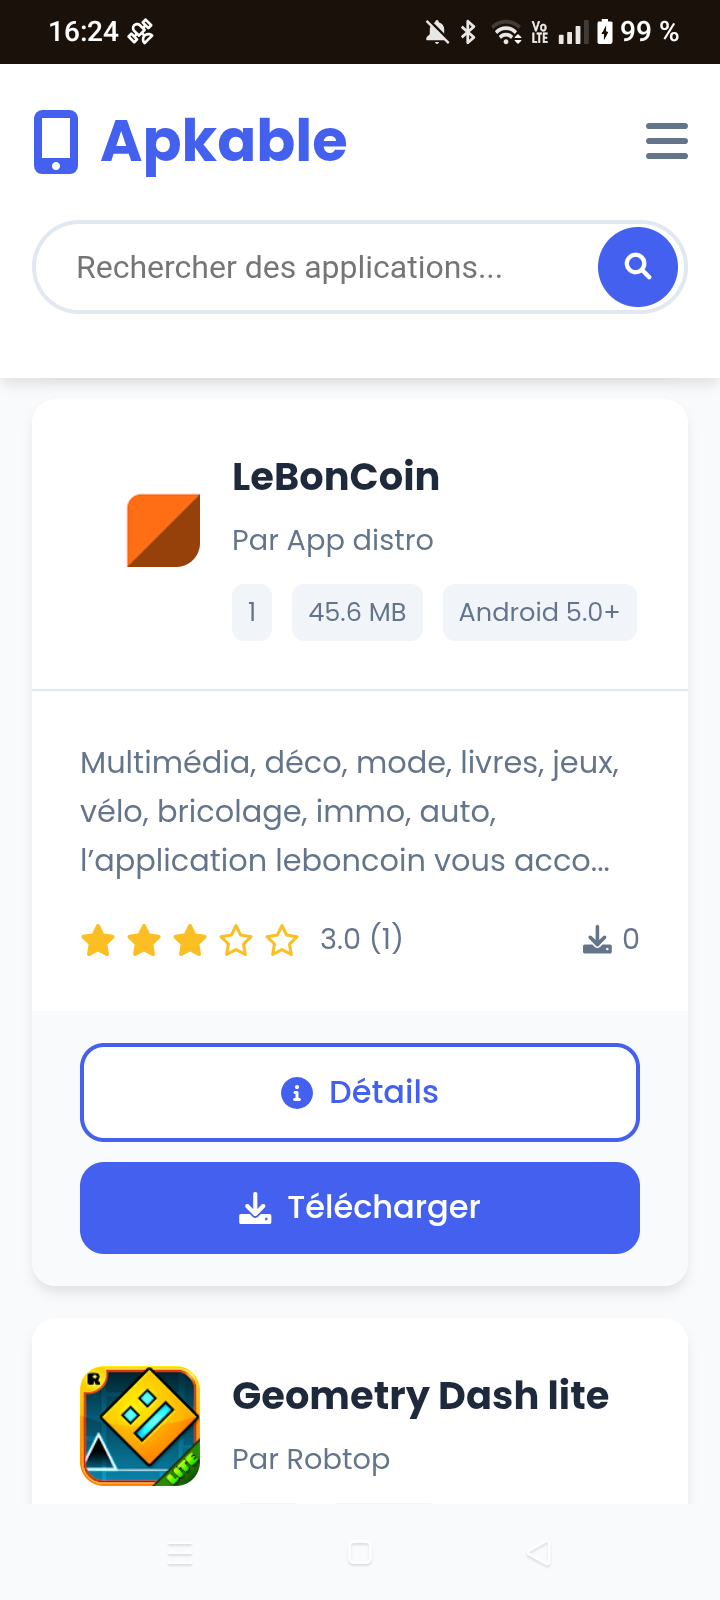Tap the Apkable brand name text
Screen dimensions: 720x1600
pyautogui.click(x=224, y=141)
